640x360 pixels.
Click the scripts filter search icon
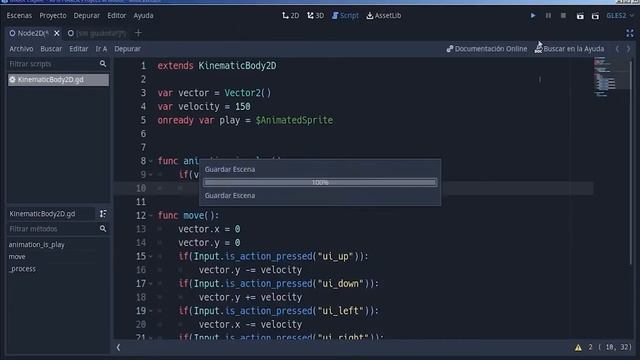103,64
